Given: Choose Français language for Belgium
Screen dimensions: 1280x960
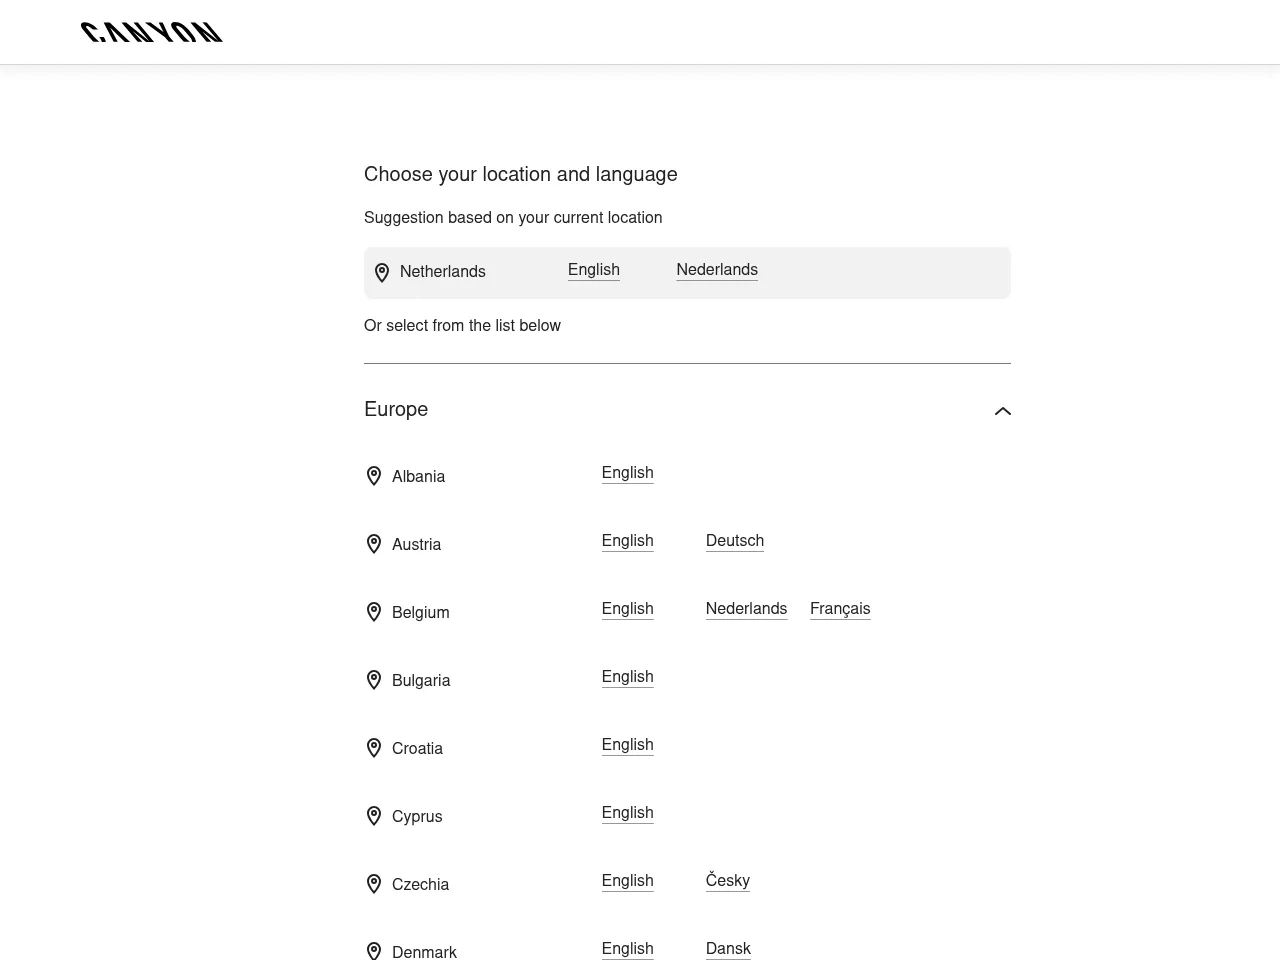Looking at the screenshot, I should (x=839, y=609).
